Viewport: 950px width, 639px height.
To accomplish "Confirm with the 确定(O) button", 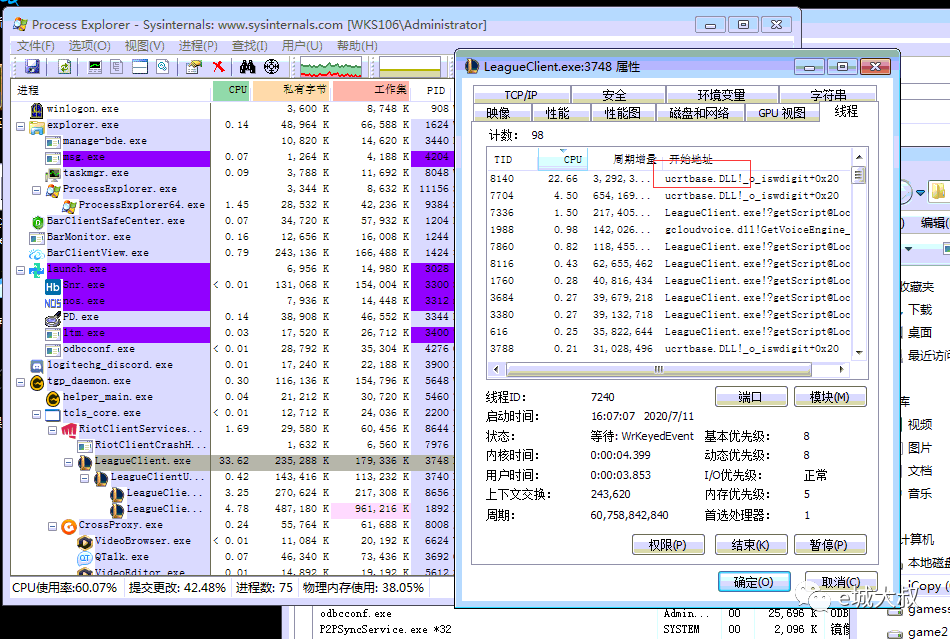I will pyautogui.click(x=754, y=581).
